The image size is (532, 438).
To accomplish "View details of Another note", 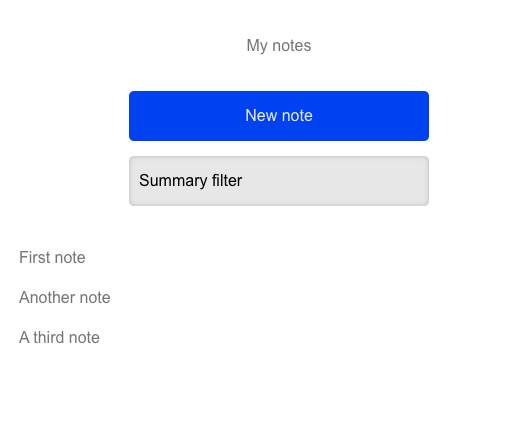I will [x=64, y=297].
